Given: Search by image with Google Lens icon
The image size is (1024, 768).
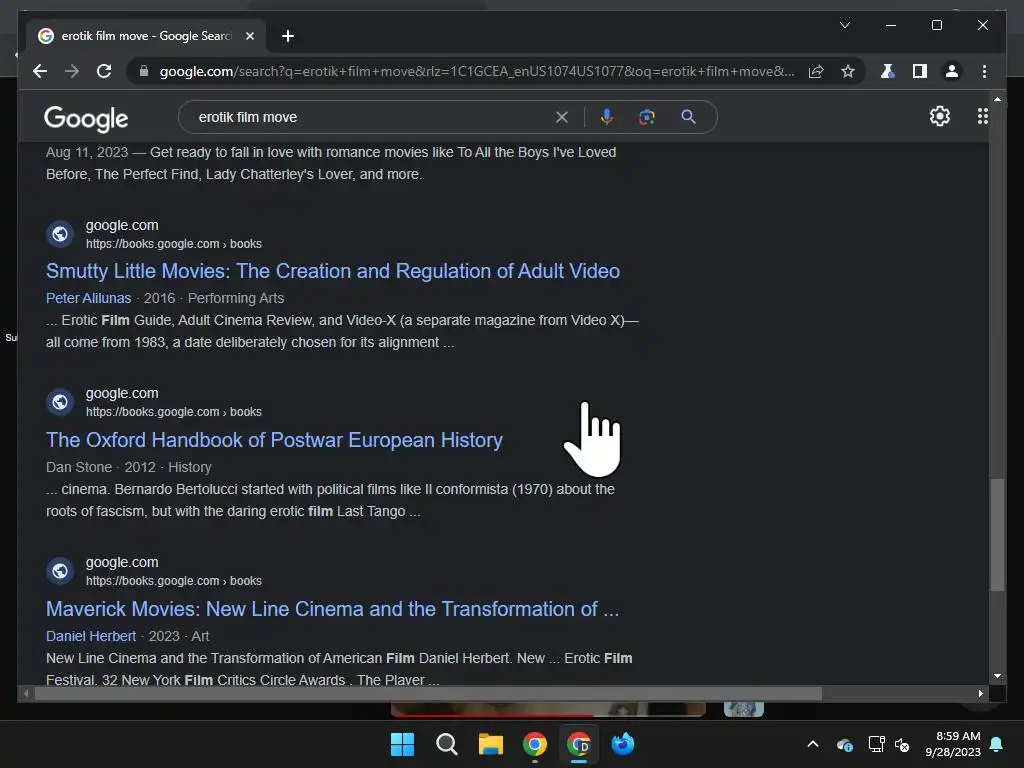Looking at the screenshot, I should (647, 117).
